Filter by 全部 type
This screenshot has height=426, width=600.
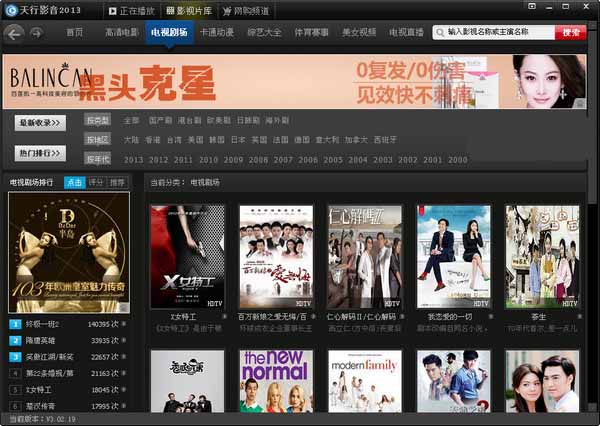[131, 121]
